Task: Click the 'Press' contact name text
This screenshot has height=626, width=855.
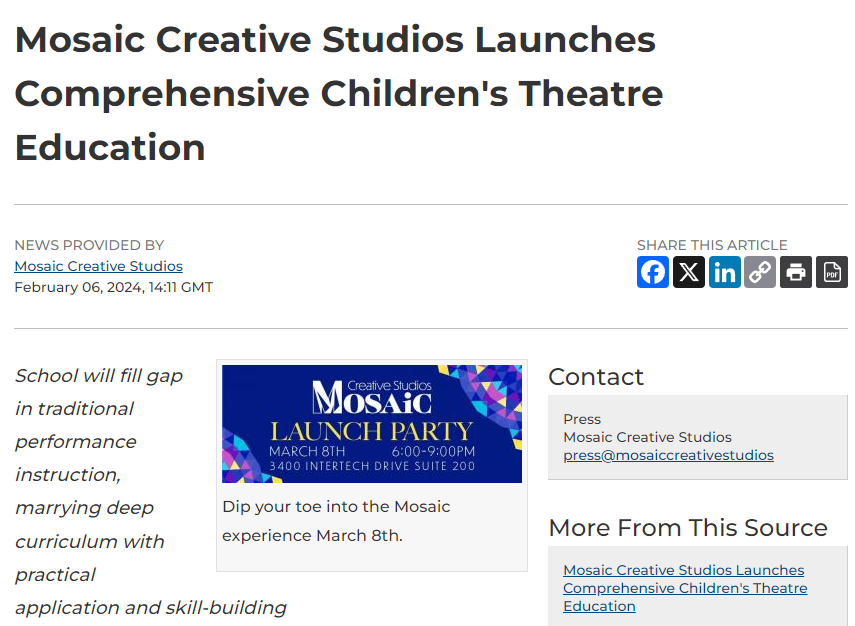Action: tap(582, 419)
